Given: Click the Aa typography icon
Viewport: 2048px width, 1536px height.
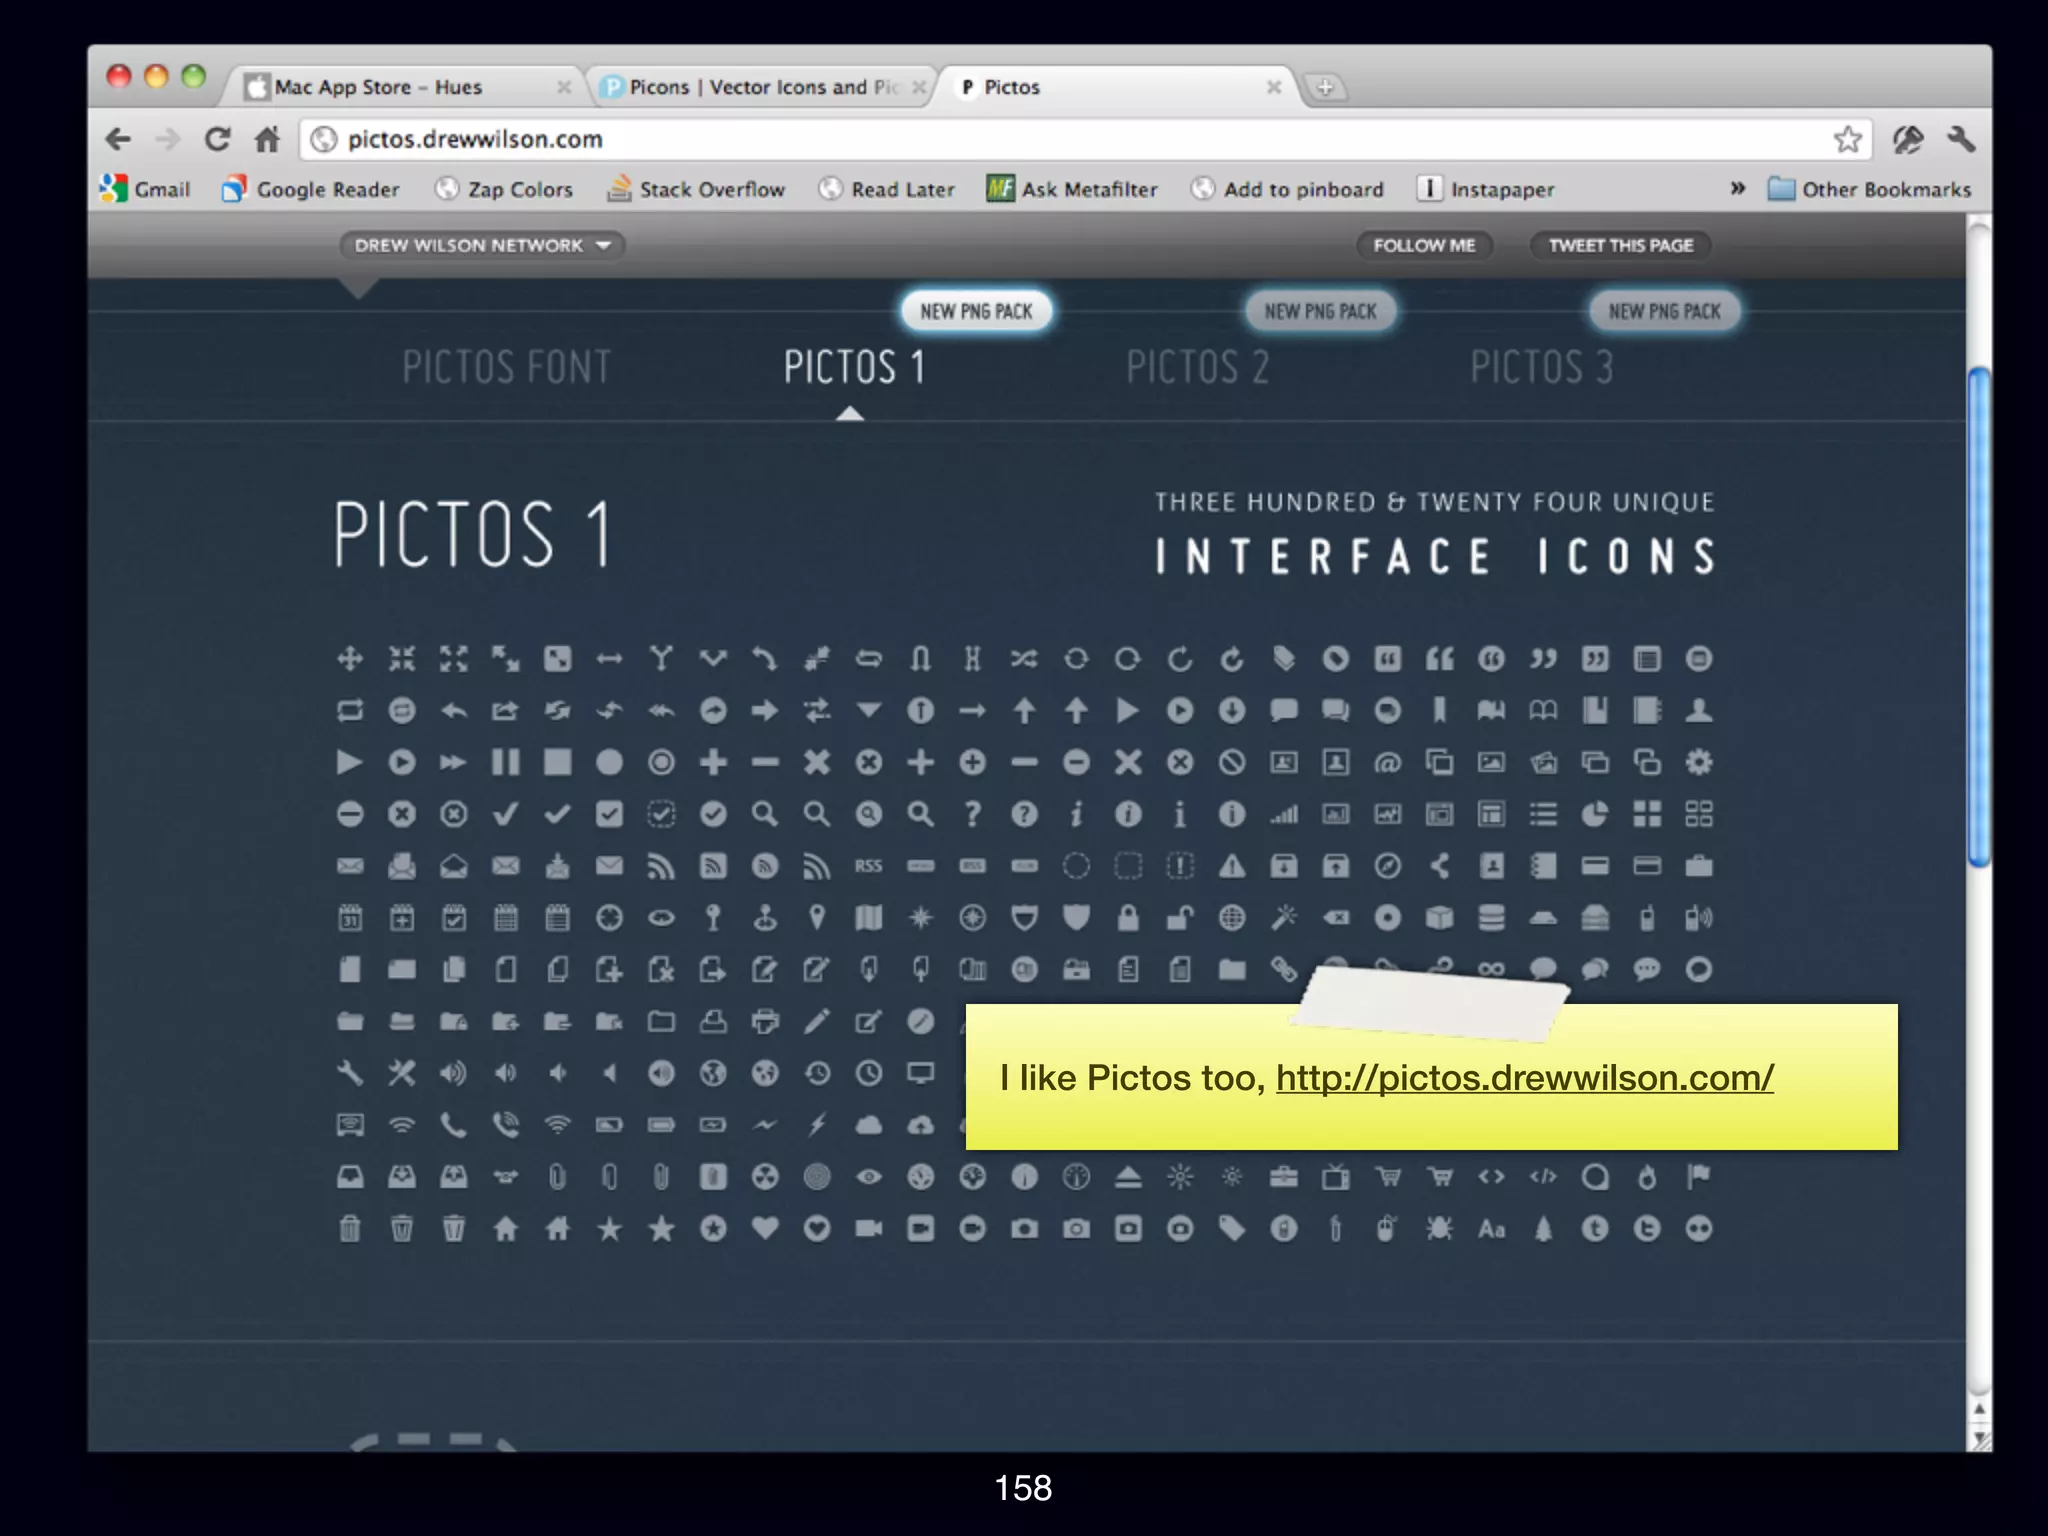Looking at the screenshot, I should (x=1491, y=1228).
